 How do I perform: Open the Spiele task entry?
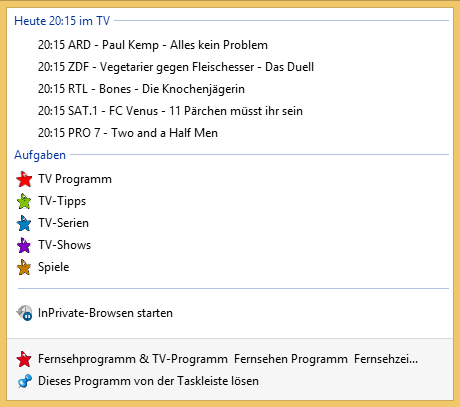pyautogui.click(x=230, y=267)
